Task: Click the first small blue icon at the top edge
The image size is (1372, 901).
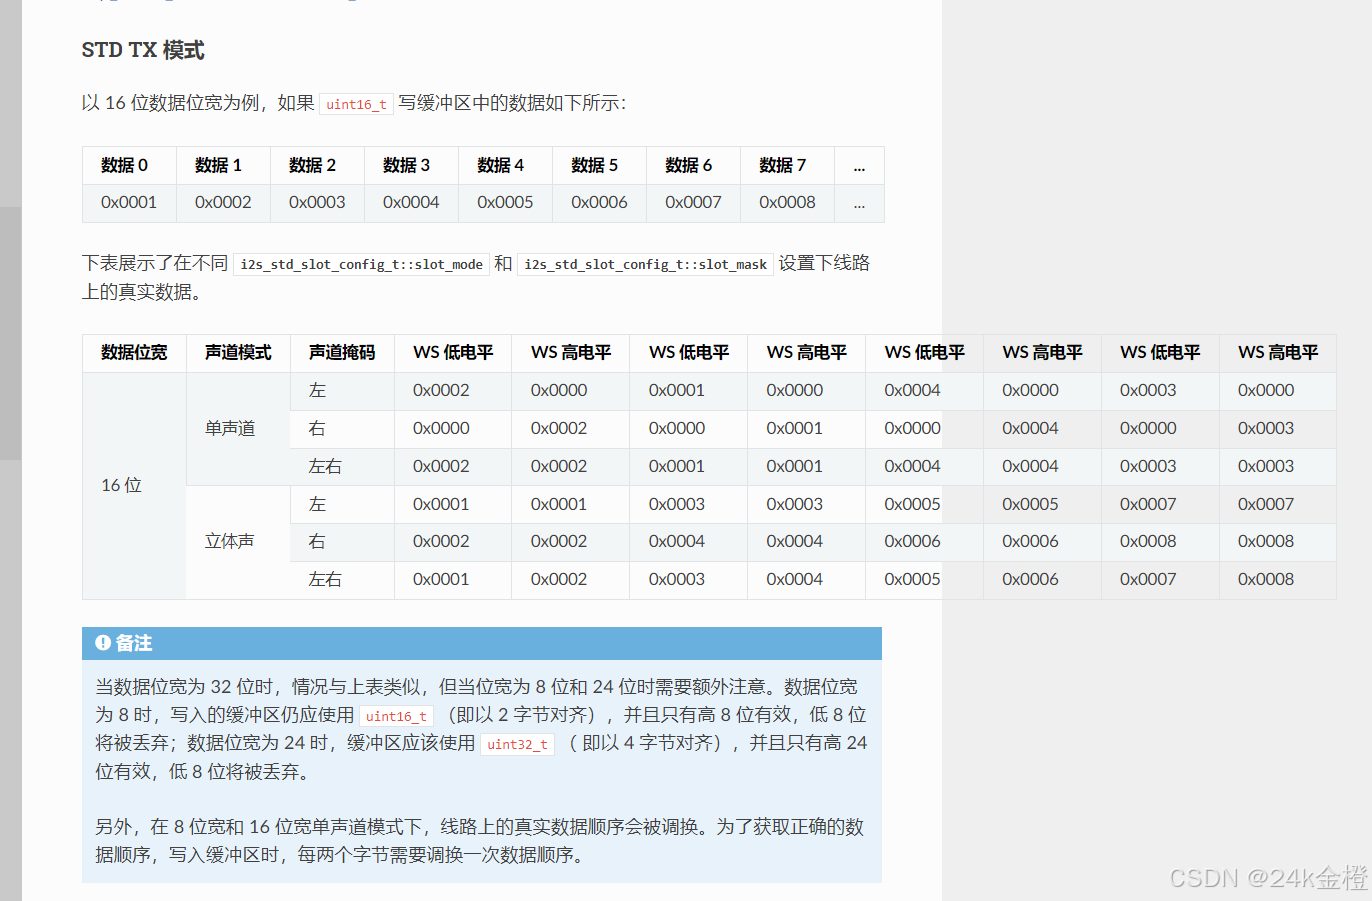Action: (x=101, y=3)
